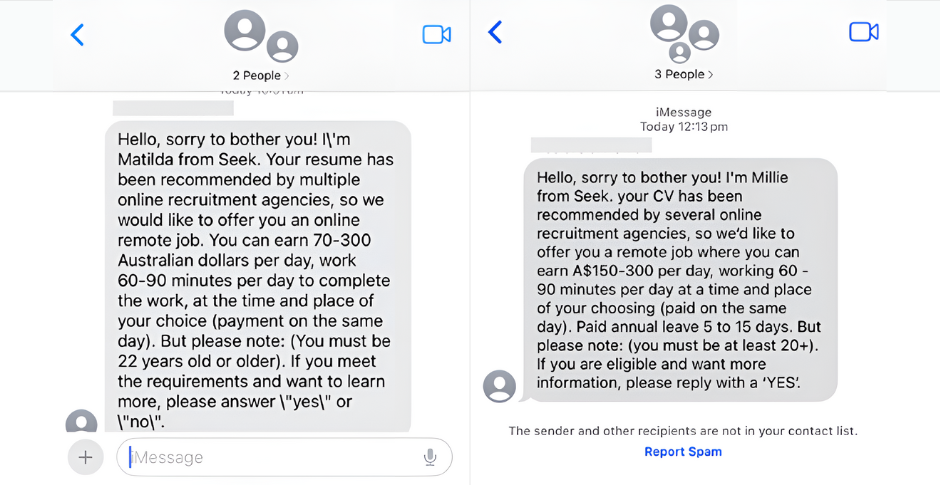940x485 pixels.
Task: Tap the "not in your contact list" notice
Action: pos(683,431)
